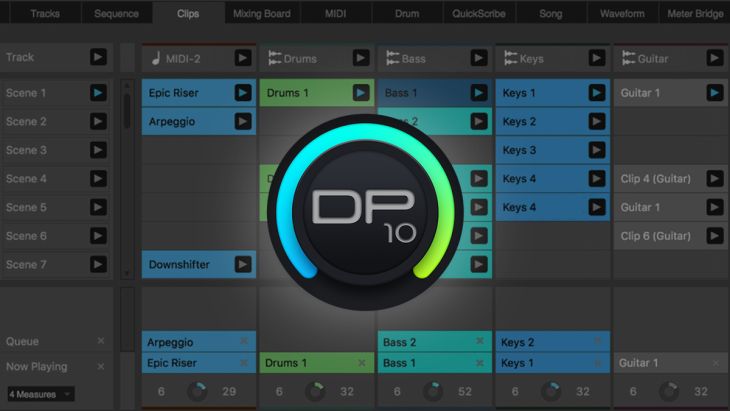Open the Sequence tab

point(116,13)
